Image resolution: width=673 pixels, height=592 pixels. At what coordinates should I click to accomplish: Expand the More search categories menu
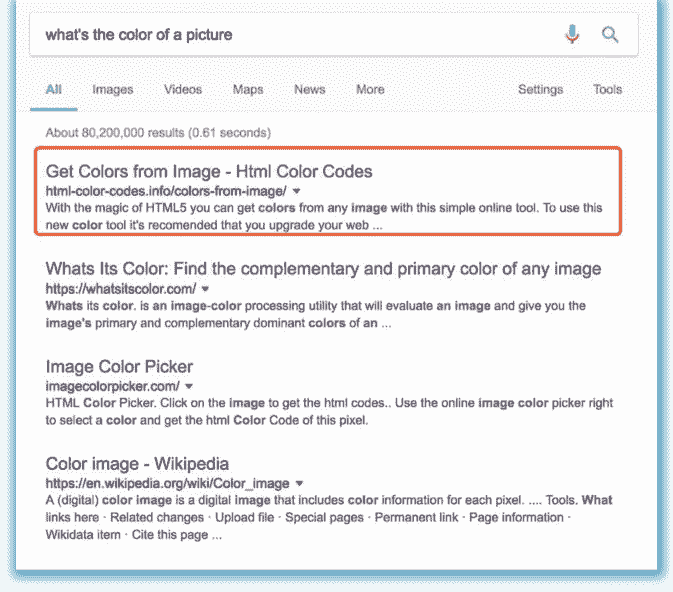click(370, 89)
